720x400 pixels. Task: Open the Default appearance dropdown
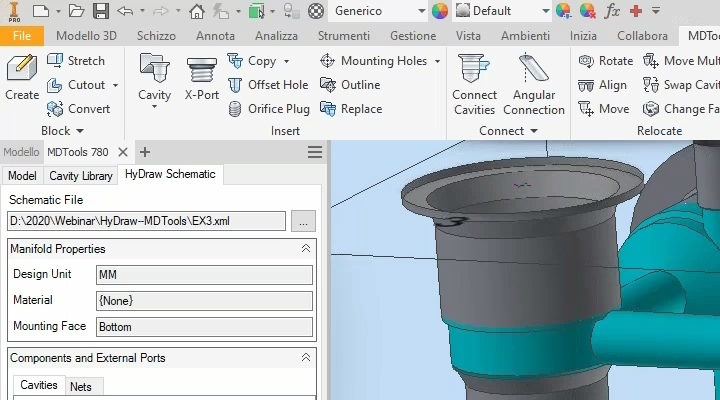(502, 11)
